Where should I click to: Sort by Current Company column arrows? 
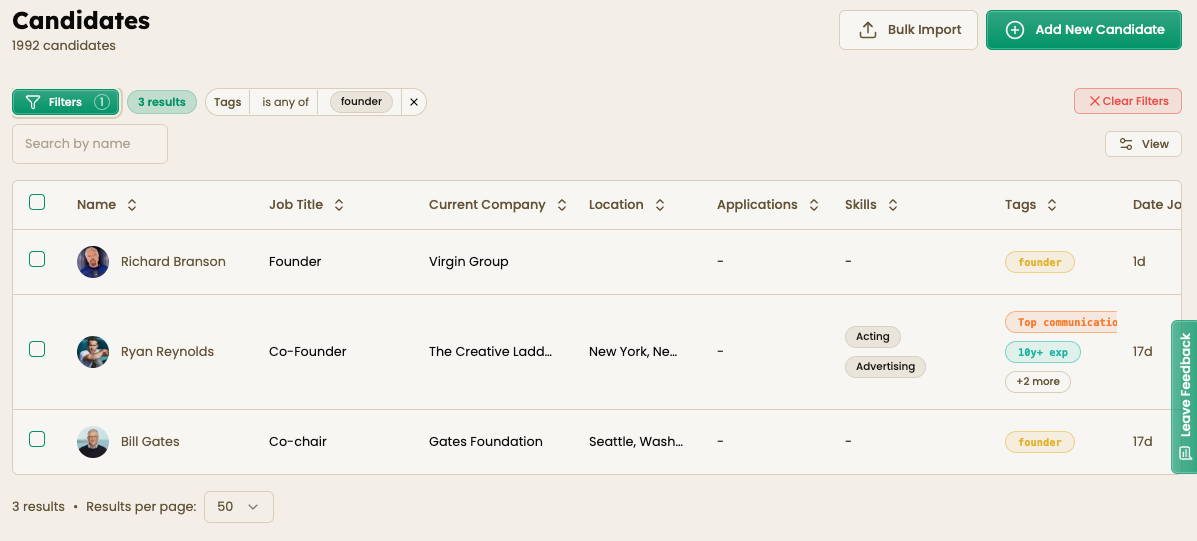(x=562, y=205)
